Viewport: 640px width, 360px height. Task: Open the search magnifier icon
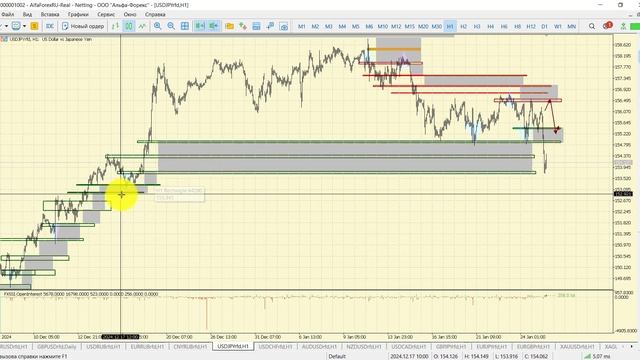(x=592, y=26)
